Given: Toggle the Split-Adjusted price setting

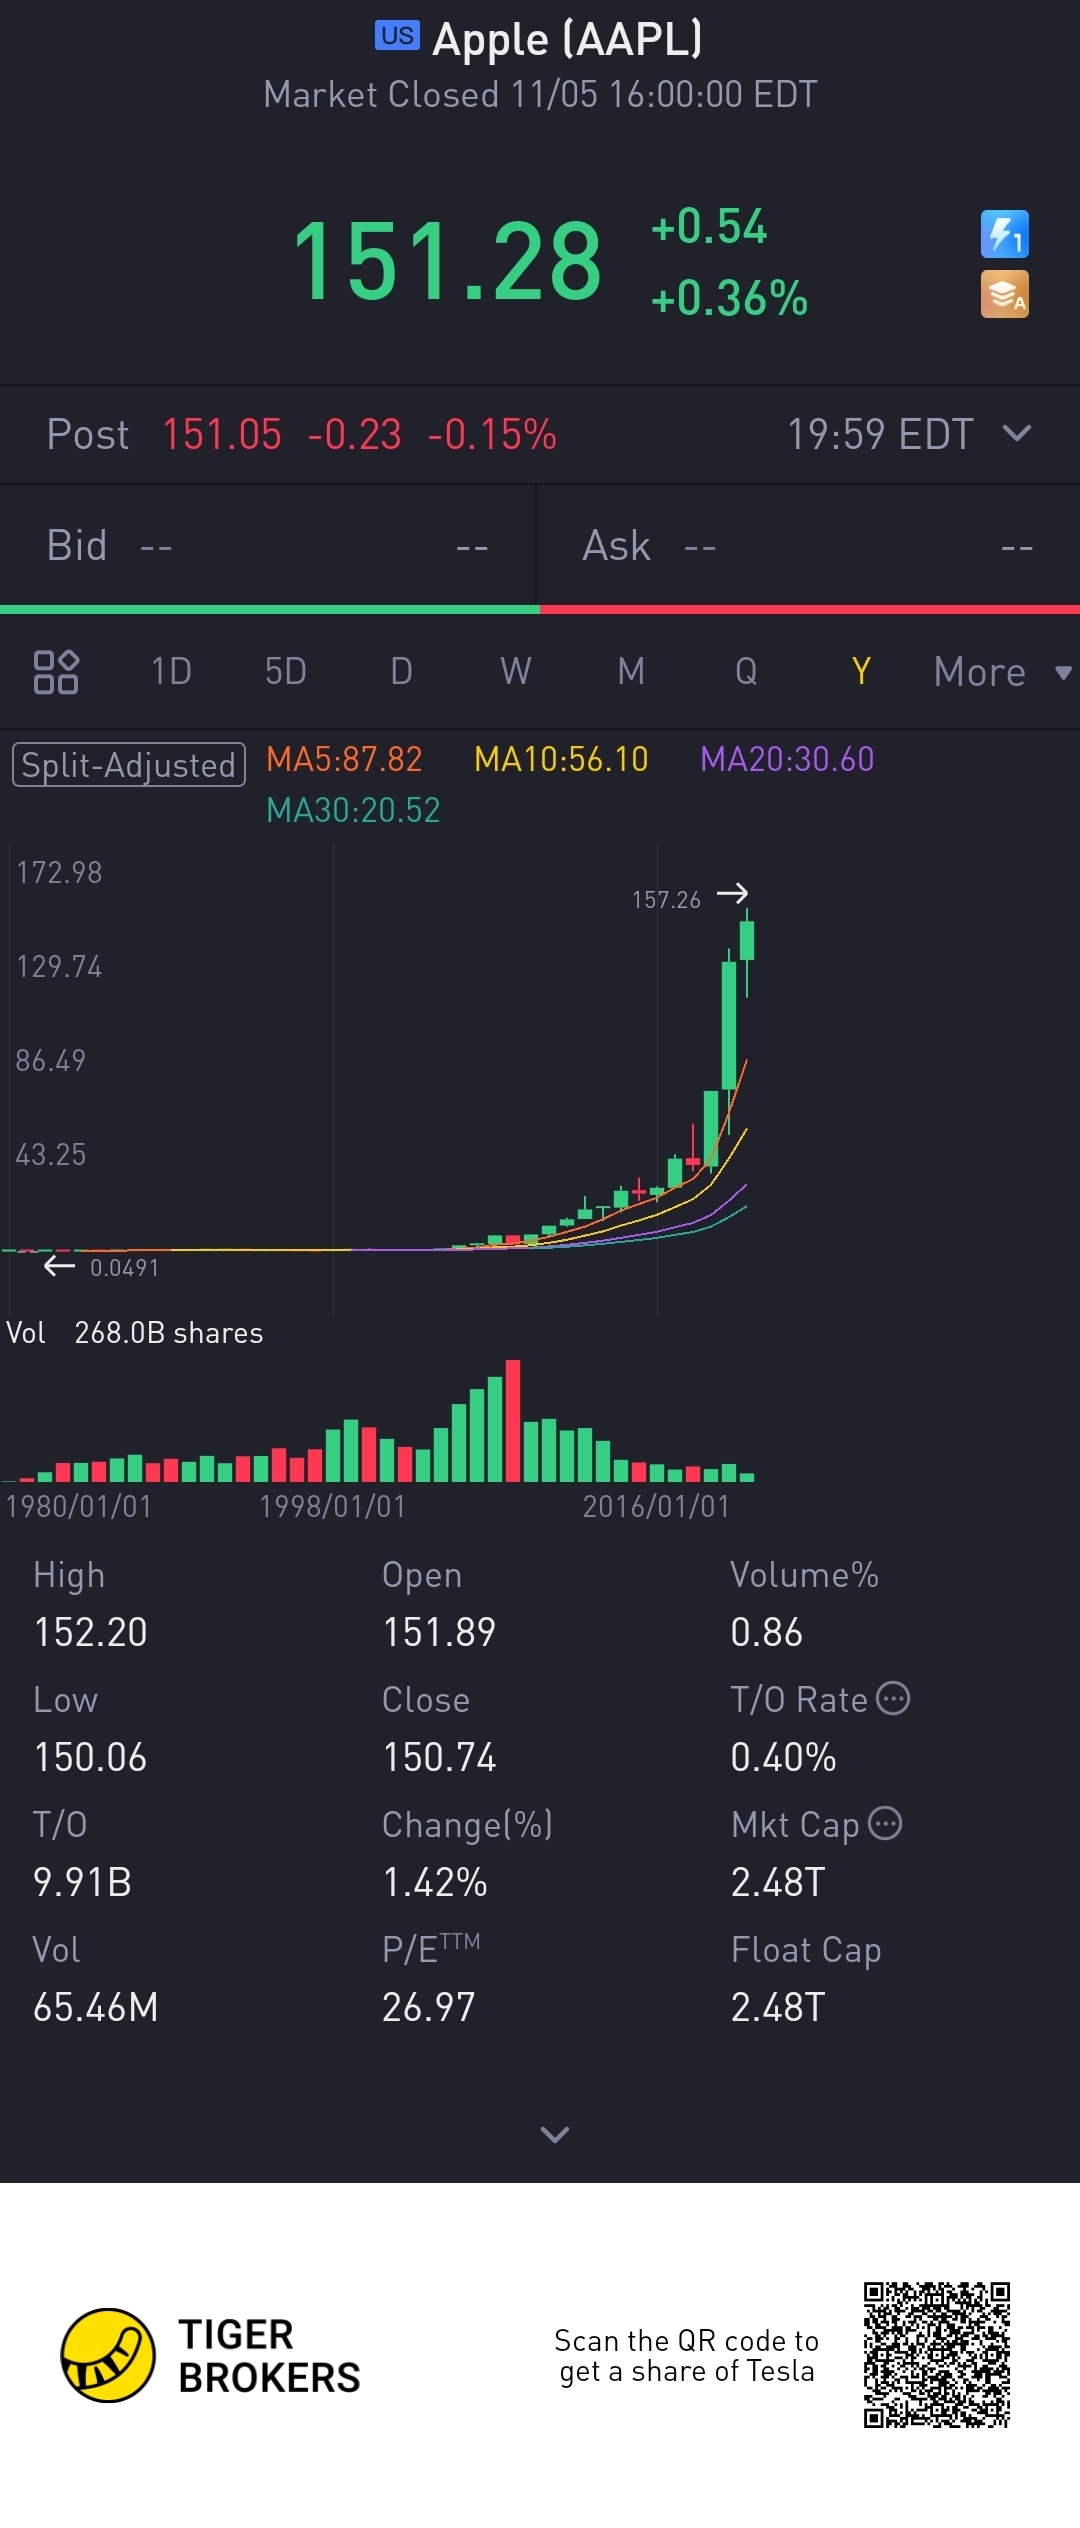Looking at the screenshot, I should click(x=129, y=765).
